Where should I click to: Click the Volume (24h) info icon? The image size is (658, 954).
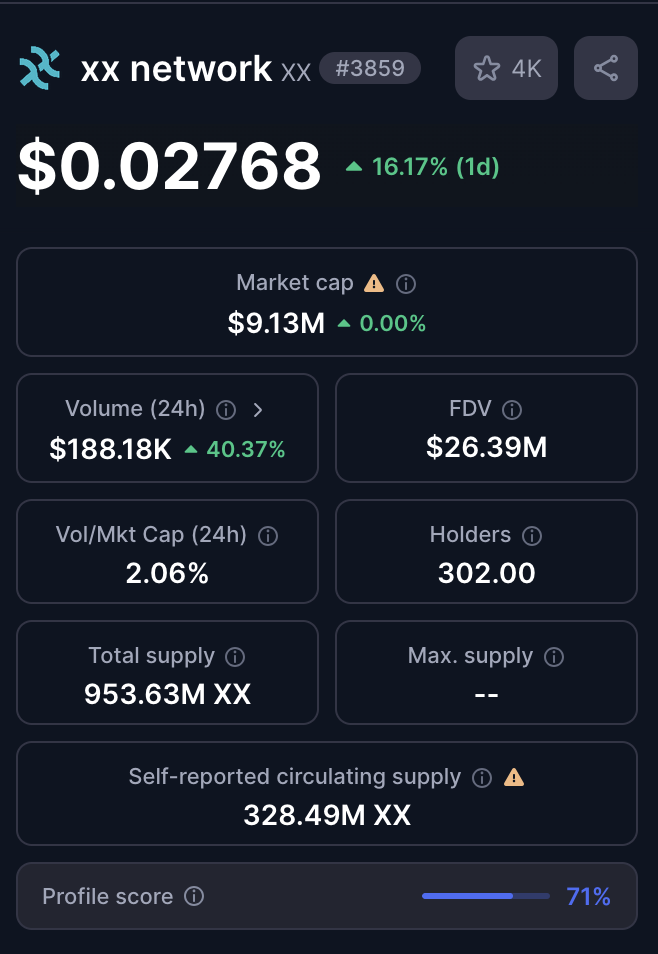click(x=227, y=409)
